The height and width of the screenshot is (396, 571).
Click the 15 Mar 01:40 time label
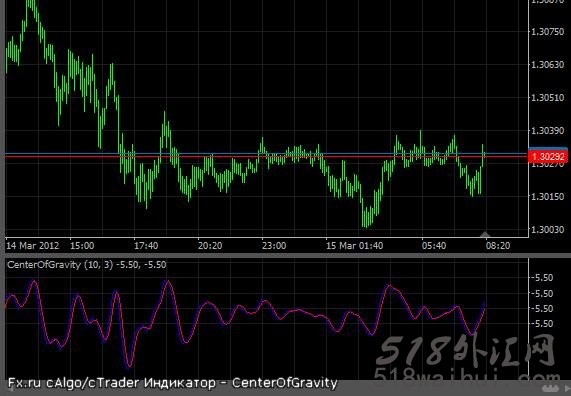(354, 246)
